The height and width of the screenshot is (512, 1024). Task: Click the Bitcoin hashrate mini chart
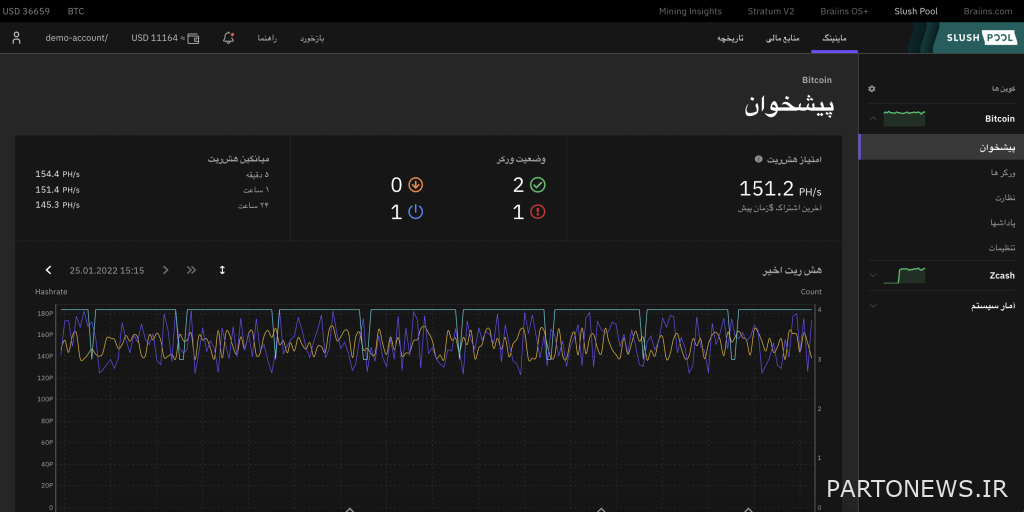[904, 118]
